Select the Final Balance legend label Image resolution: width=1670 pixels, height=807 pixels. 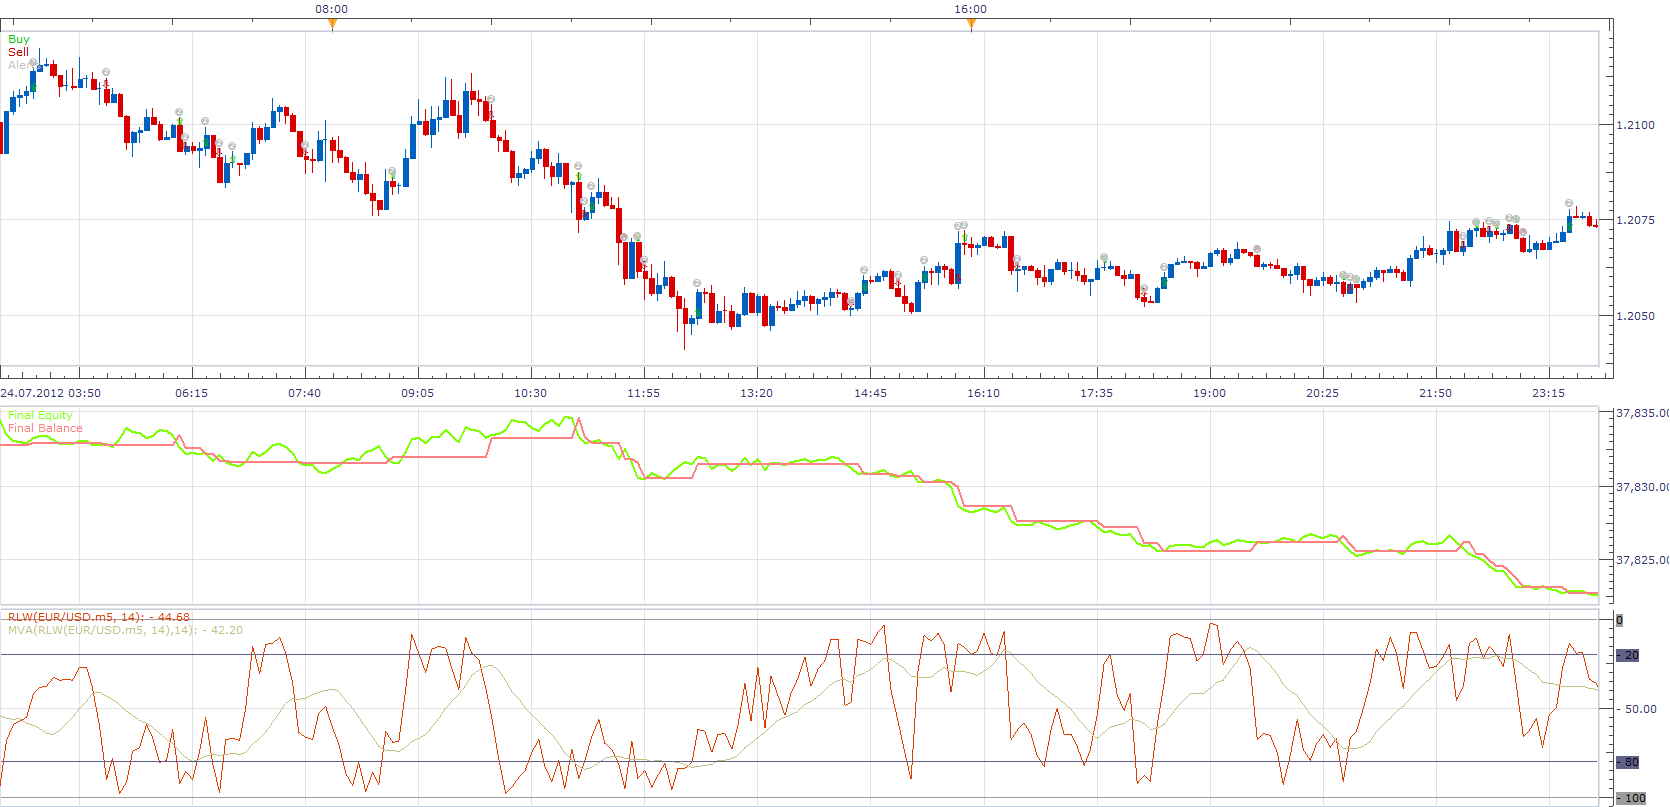click(45, 428)
